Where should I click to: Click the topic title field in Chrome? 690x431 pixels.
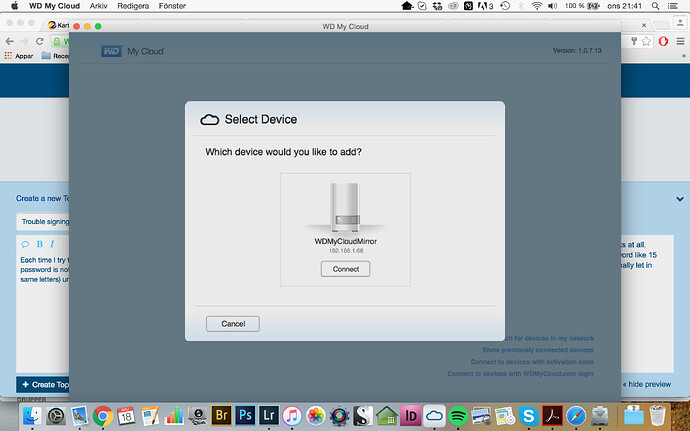[43, 222]
